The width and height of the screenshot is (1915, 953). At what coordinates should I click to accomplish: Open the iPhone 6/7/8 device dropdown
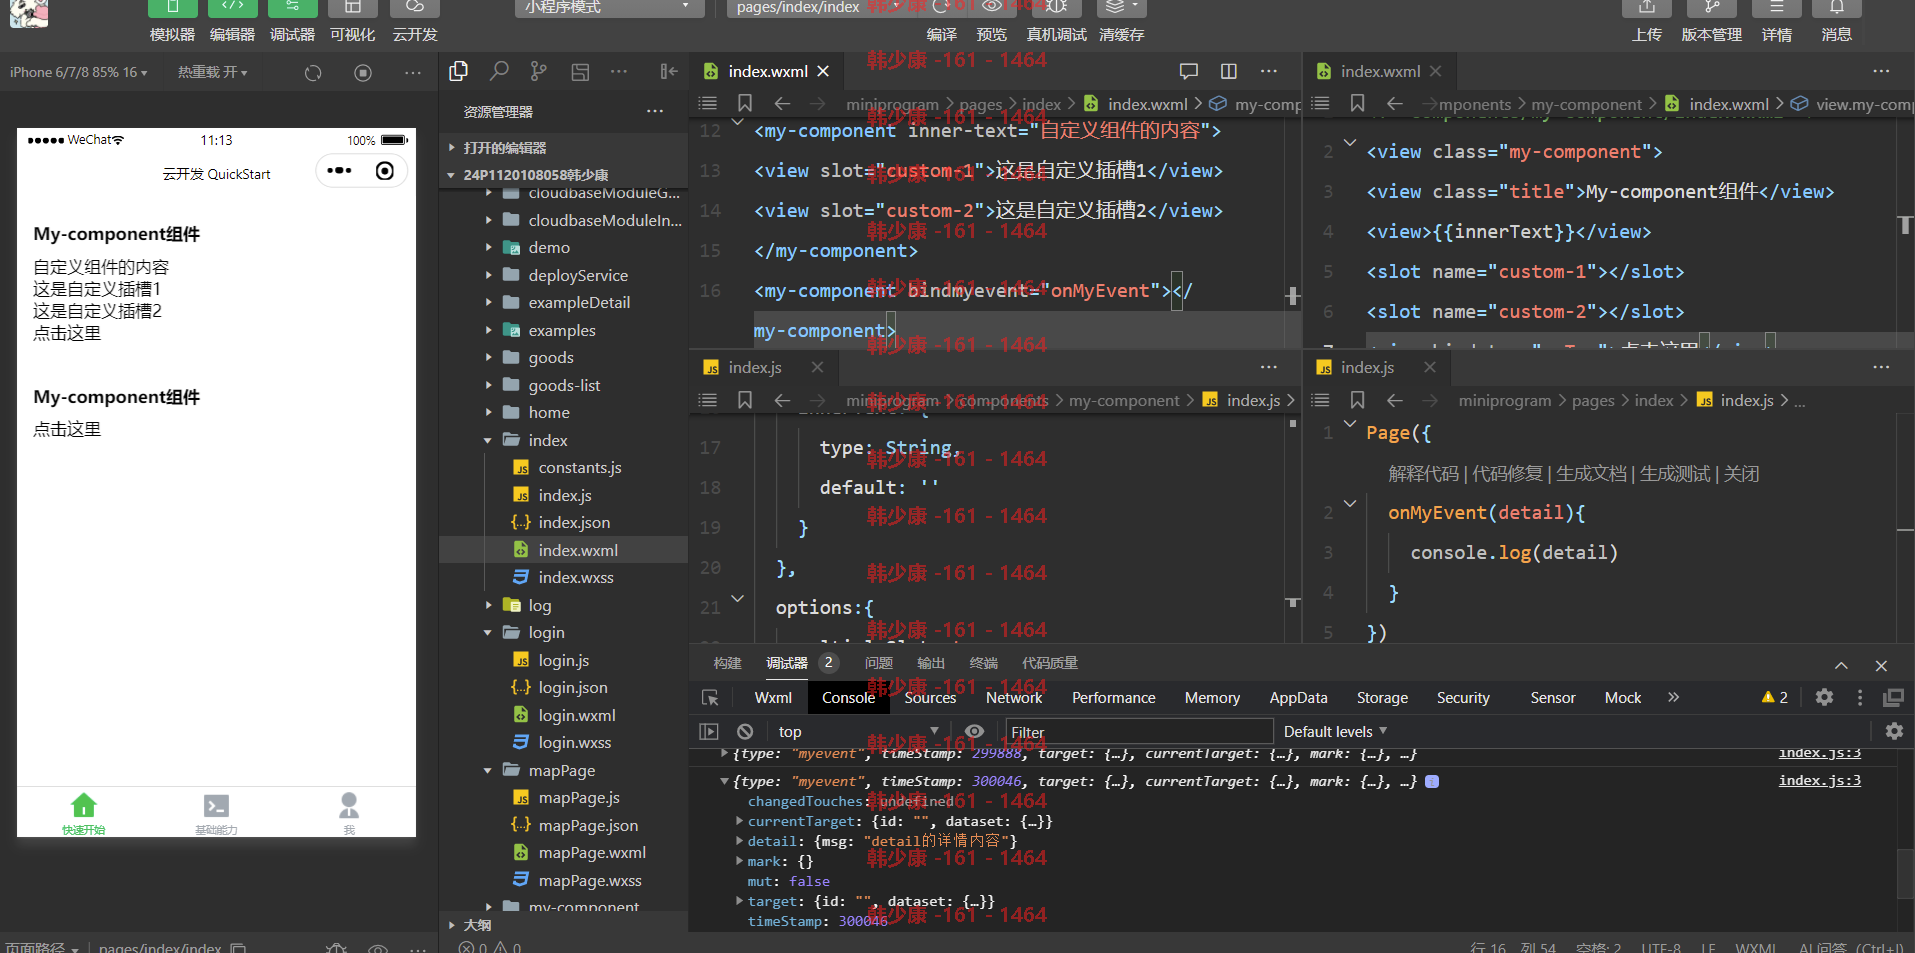tap(79, 72)
